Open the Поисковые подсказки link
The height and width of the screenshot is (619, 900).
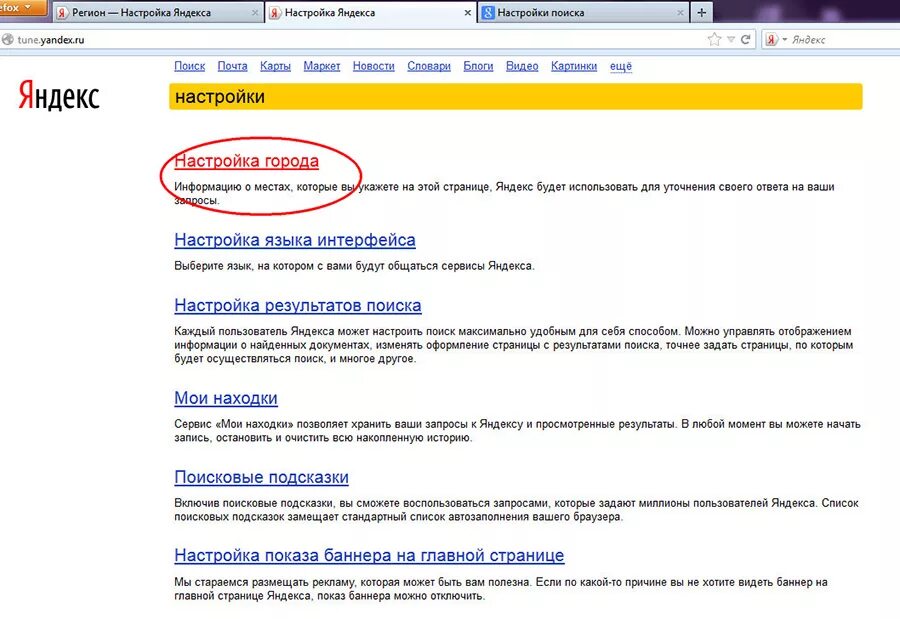coord(261,477)
